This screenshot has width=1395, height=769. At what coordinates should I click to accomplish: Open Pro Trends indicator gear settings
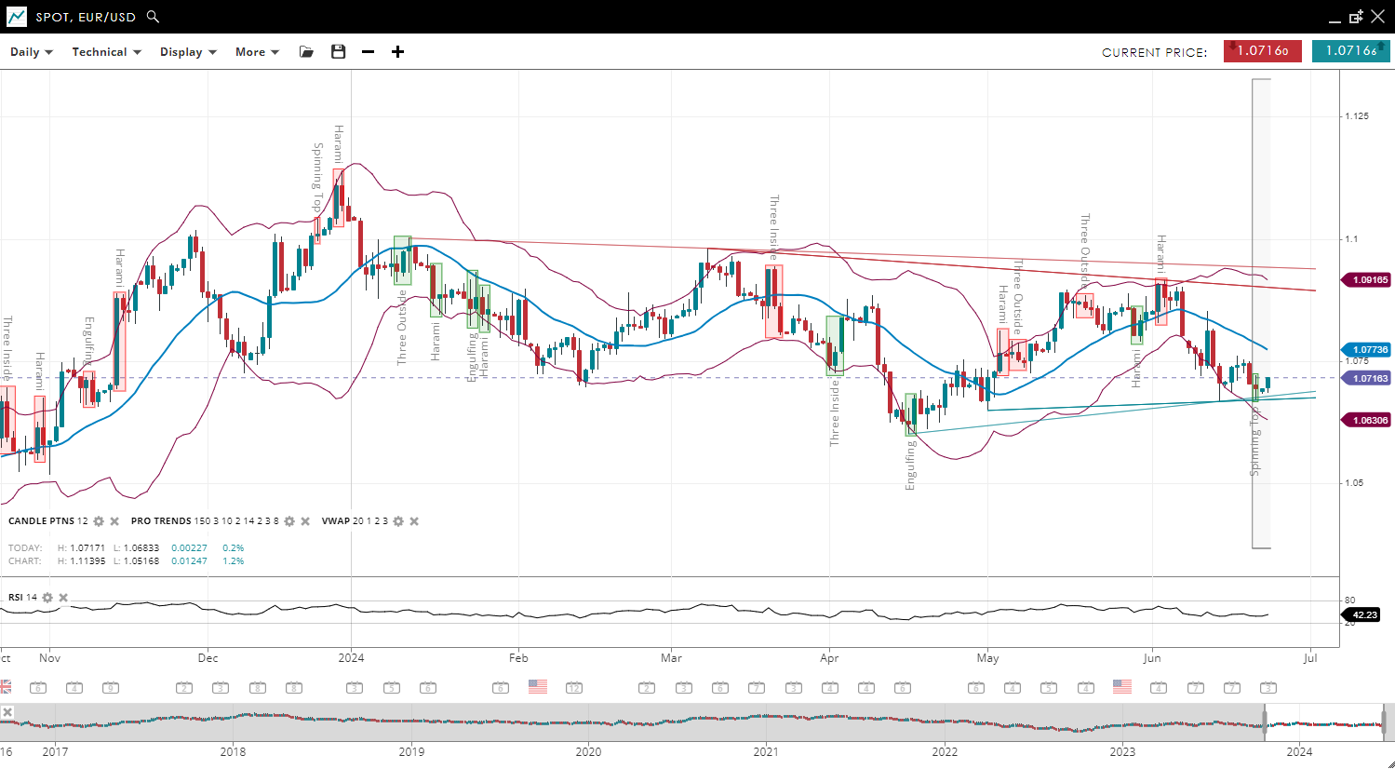point(290,522)
